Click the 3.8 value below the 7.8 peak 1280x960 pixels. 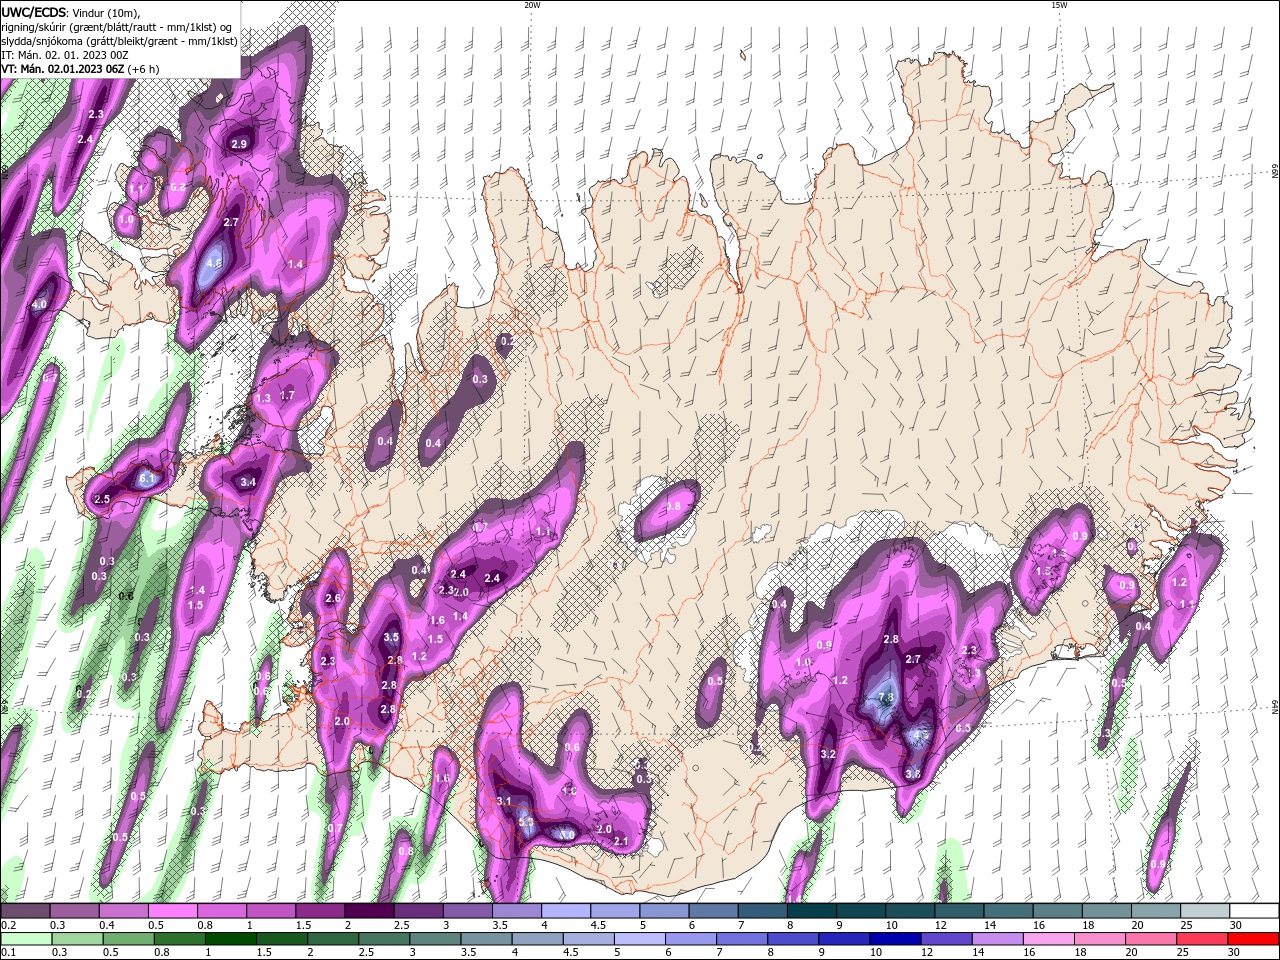(x=912, y=774)
